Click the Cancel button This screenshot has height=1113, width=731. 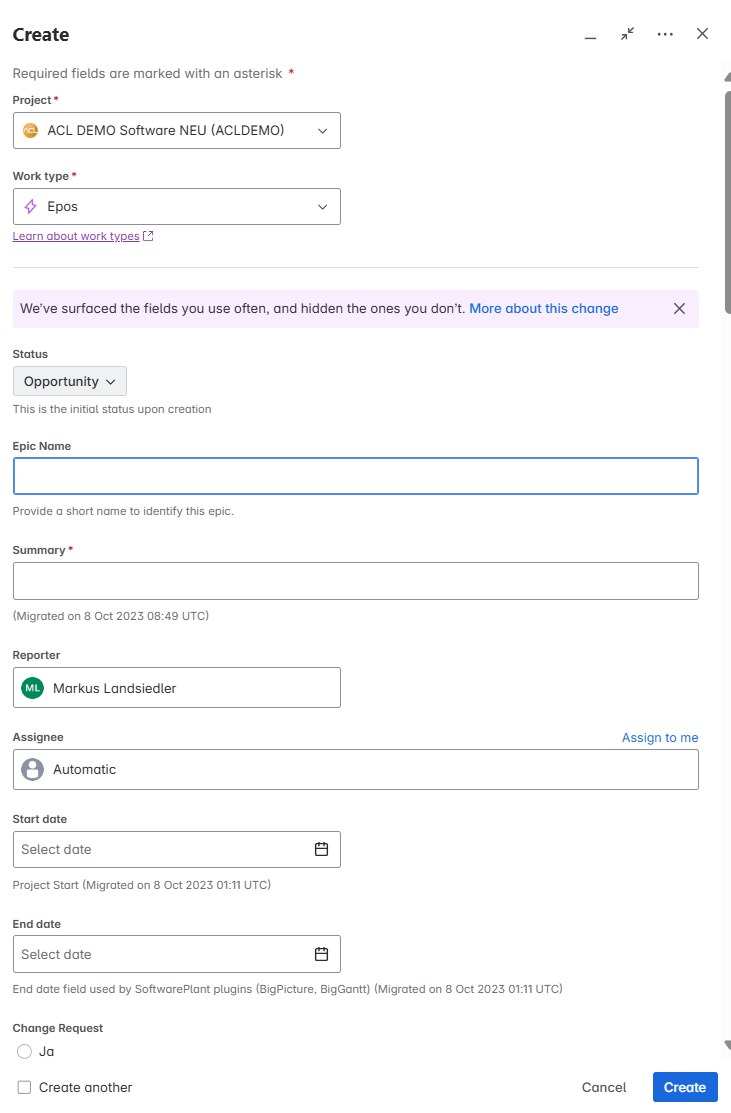coord(604,1087)
